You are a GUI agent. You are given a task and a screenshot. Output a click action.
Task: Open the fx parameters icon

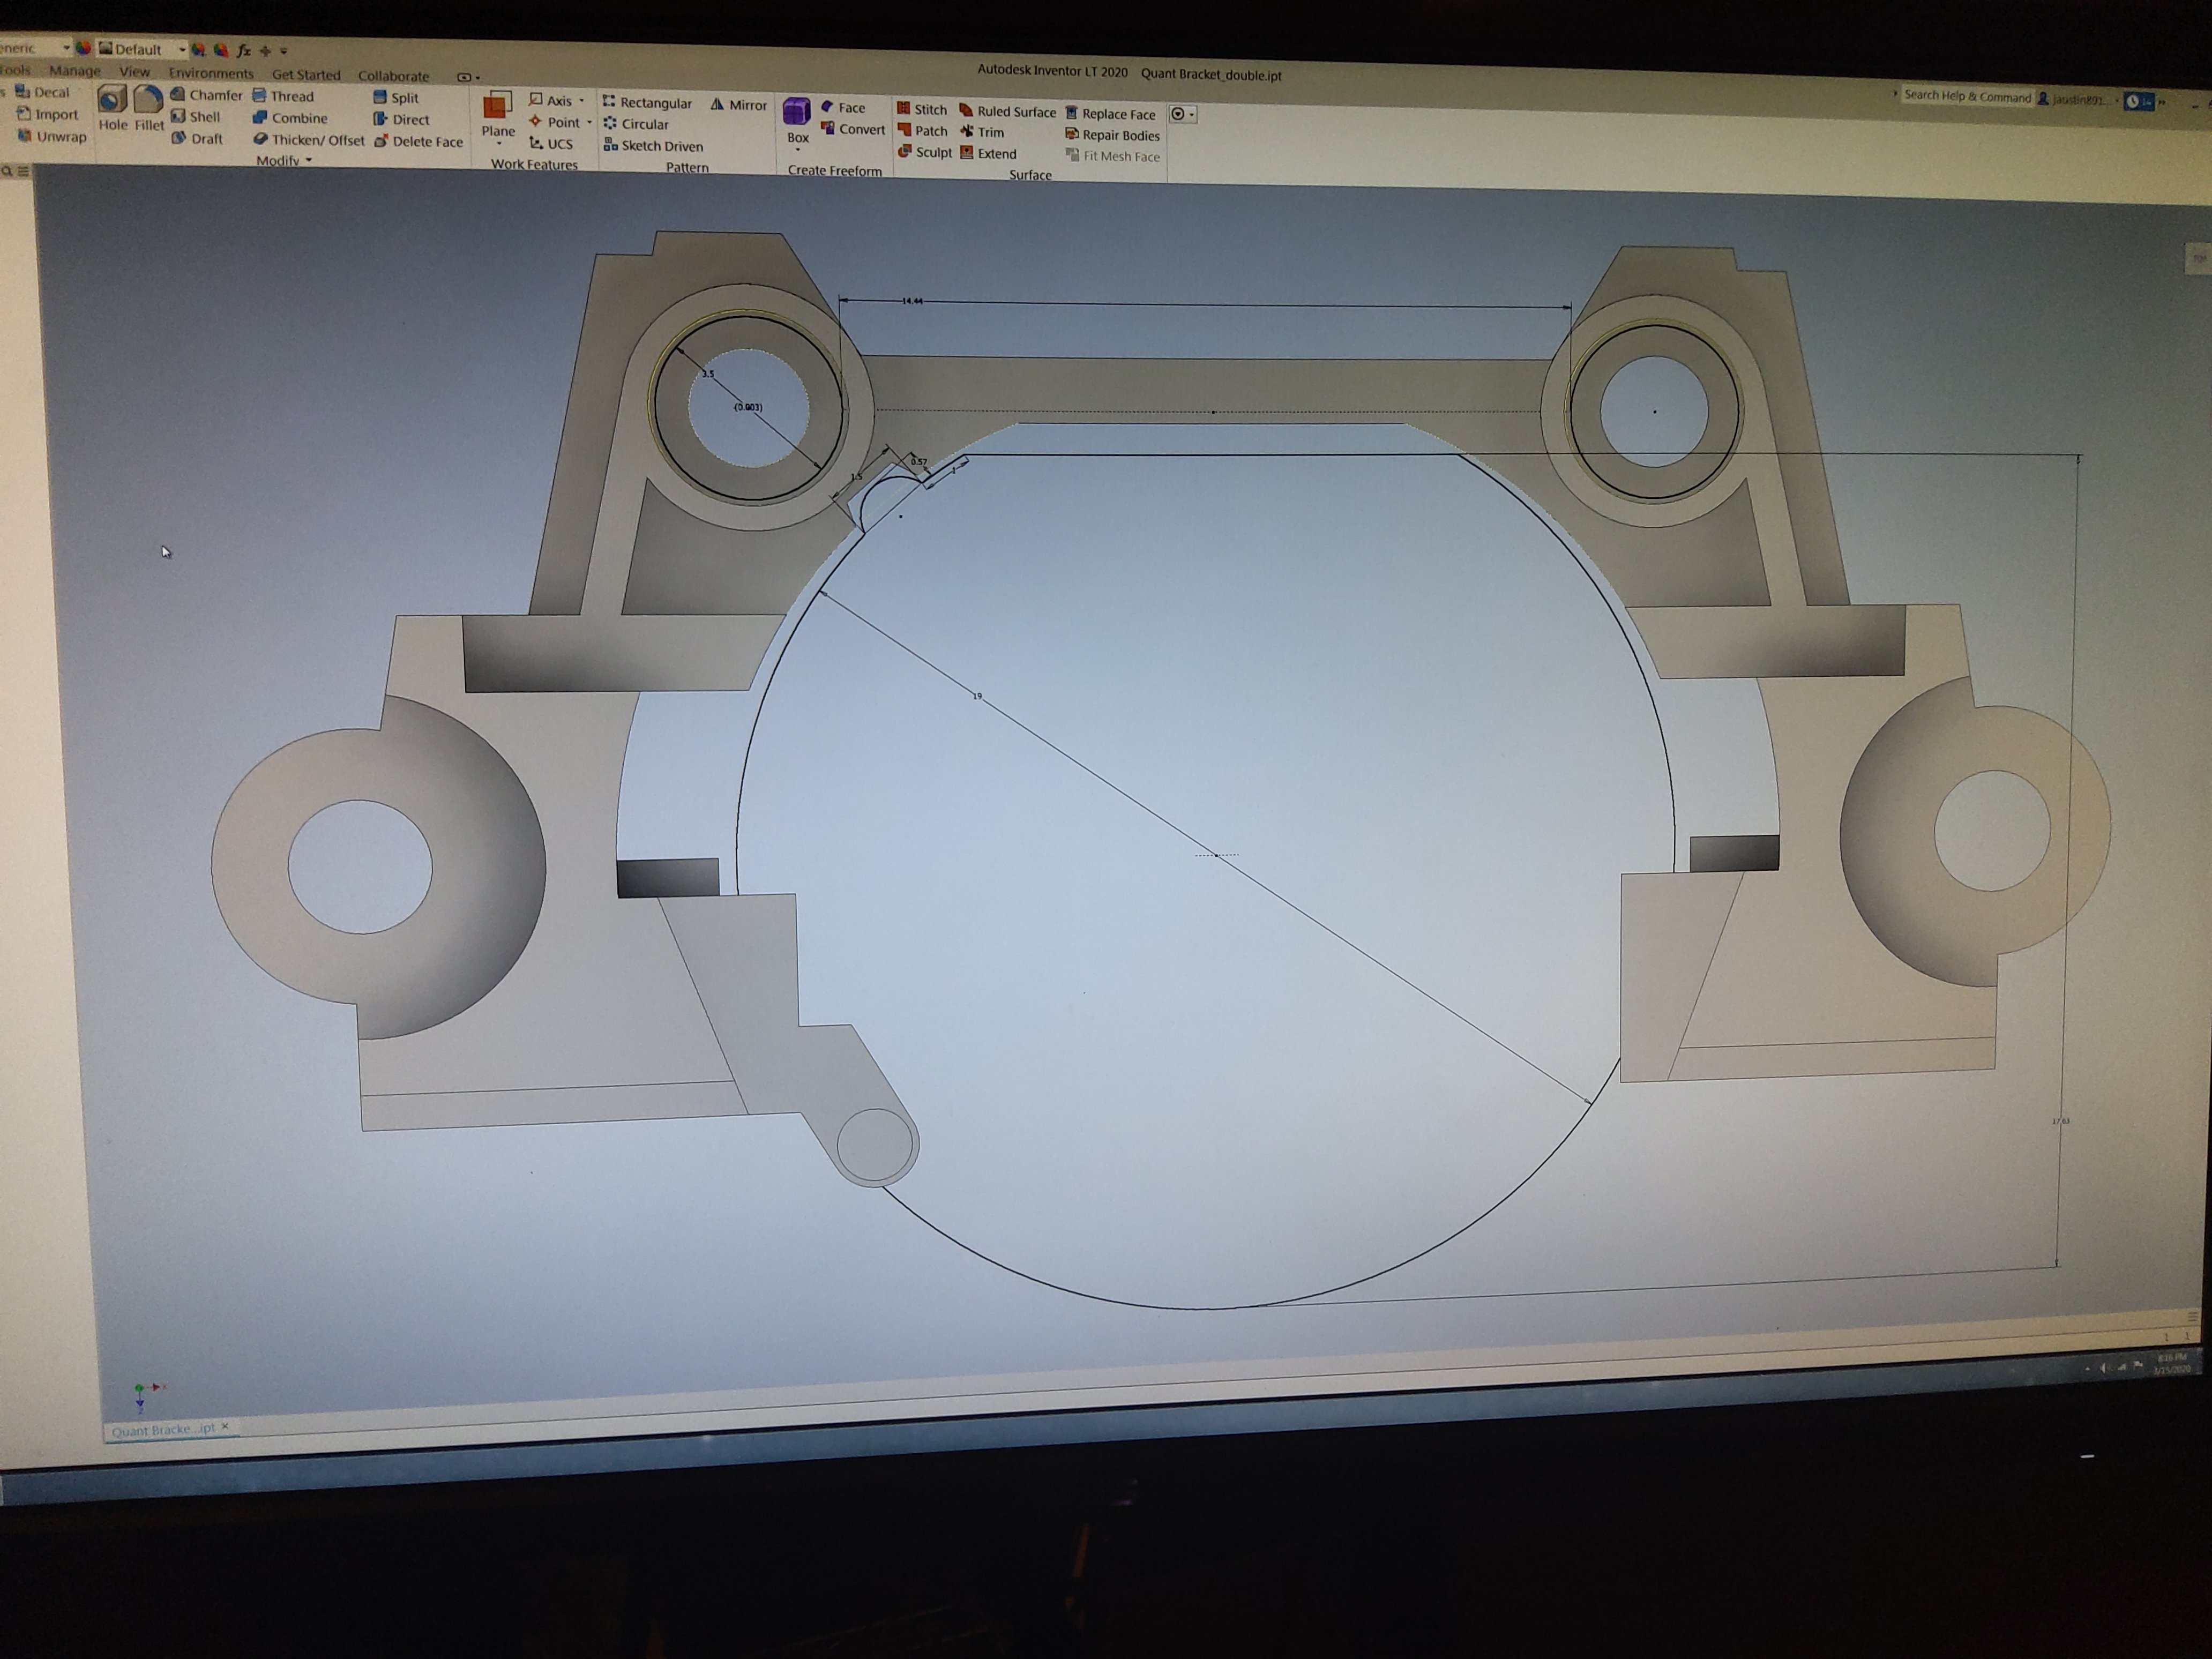point(243,50)
